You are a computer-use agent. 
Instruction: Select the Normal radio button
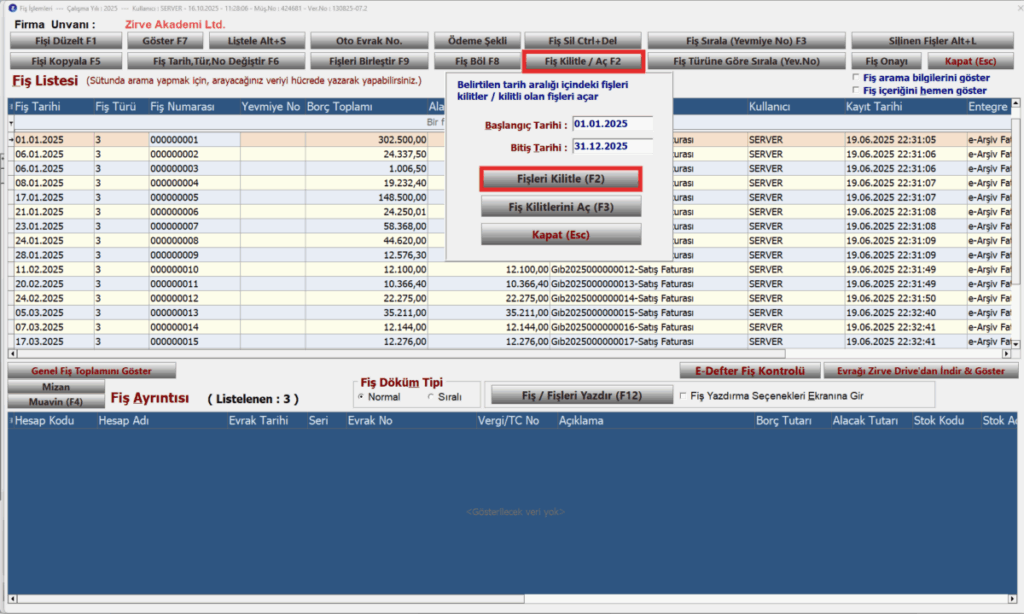pos(361,397)
